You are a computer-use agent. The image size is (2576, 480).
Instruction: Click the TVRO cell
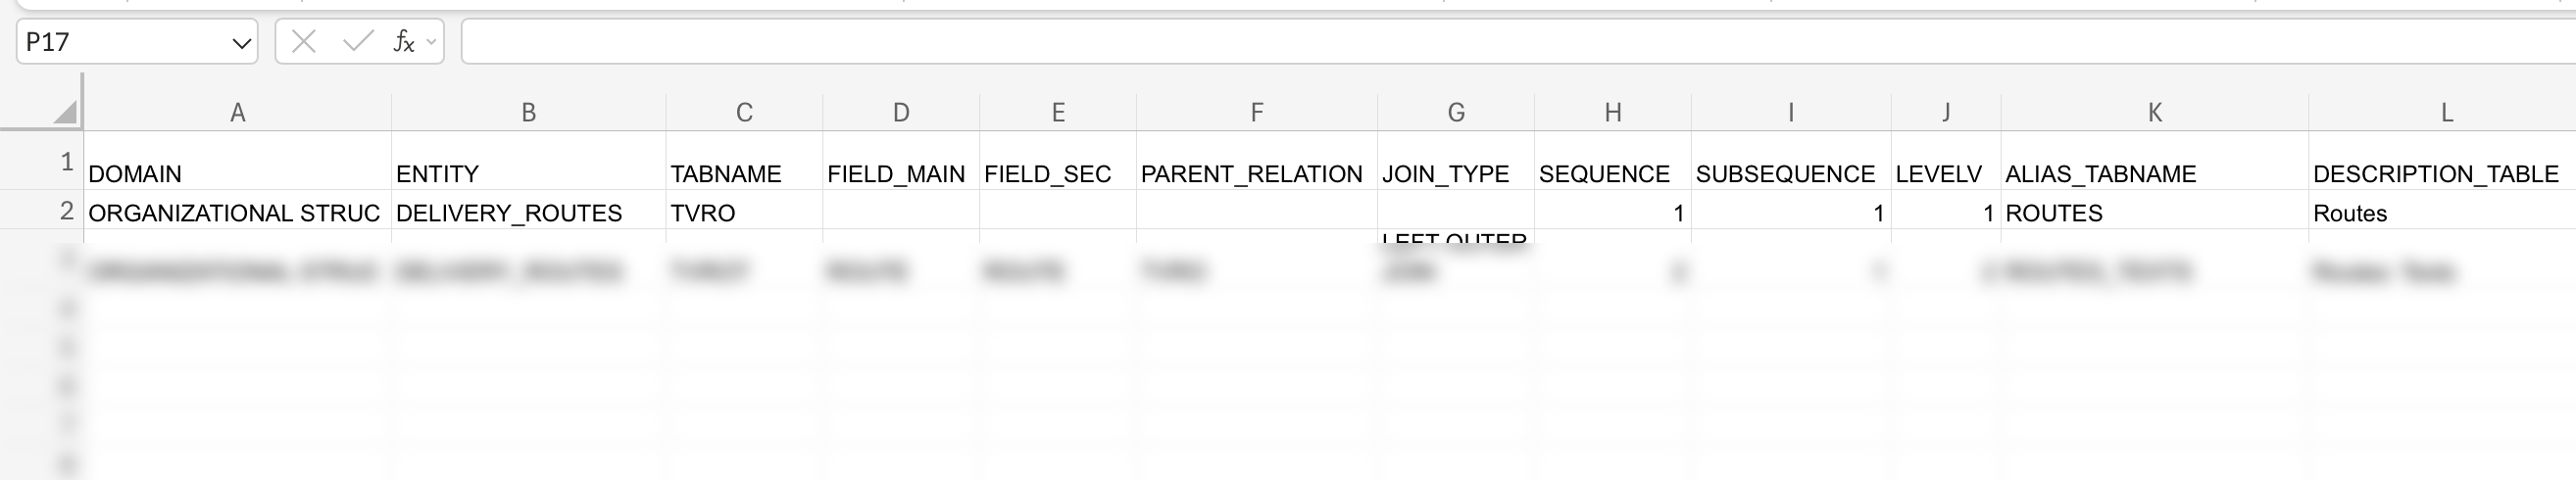click(x=744, y=213)
